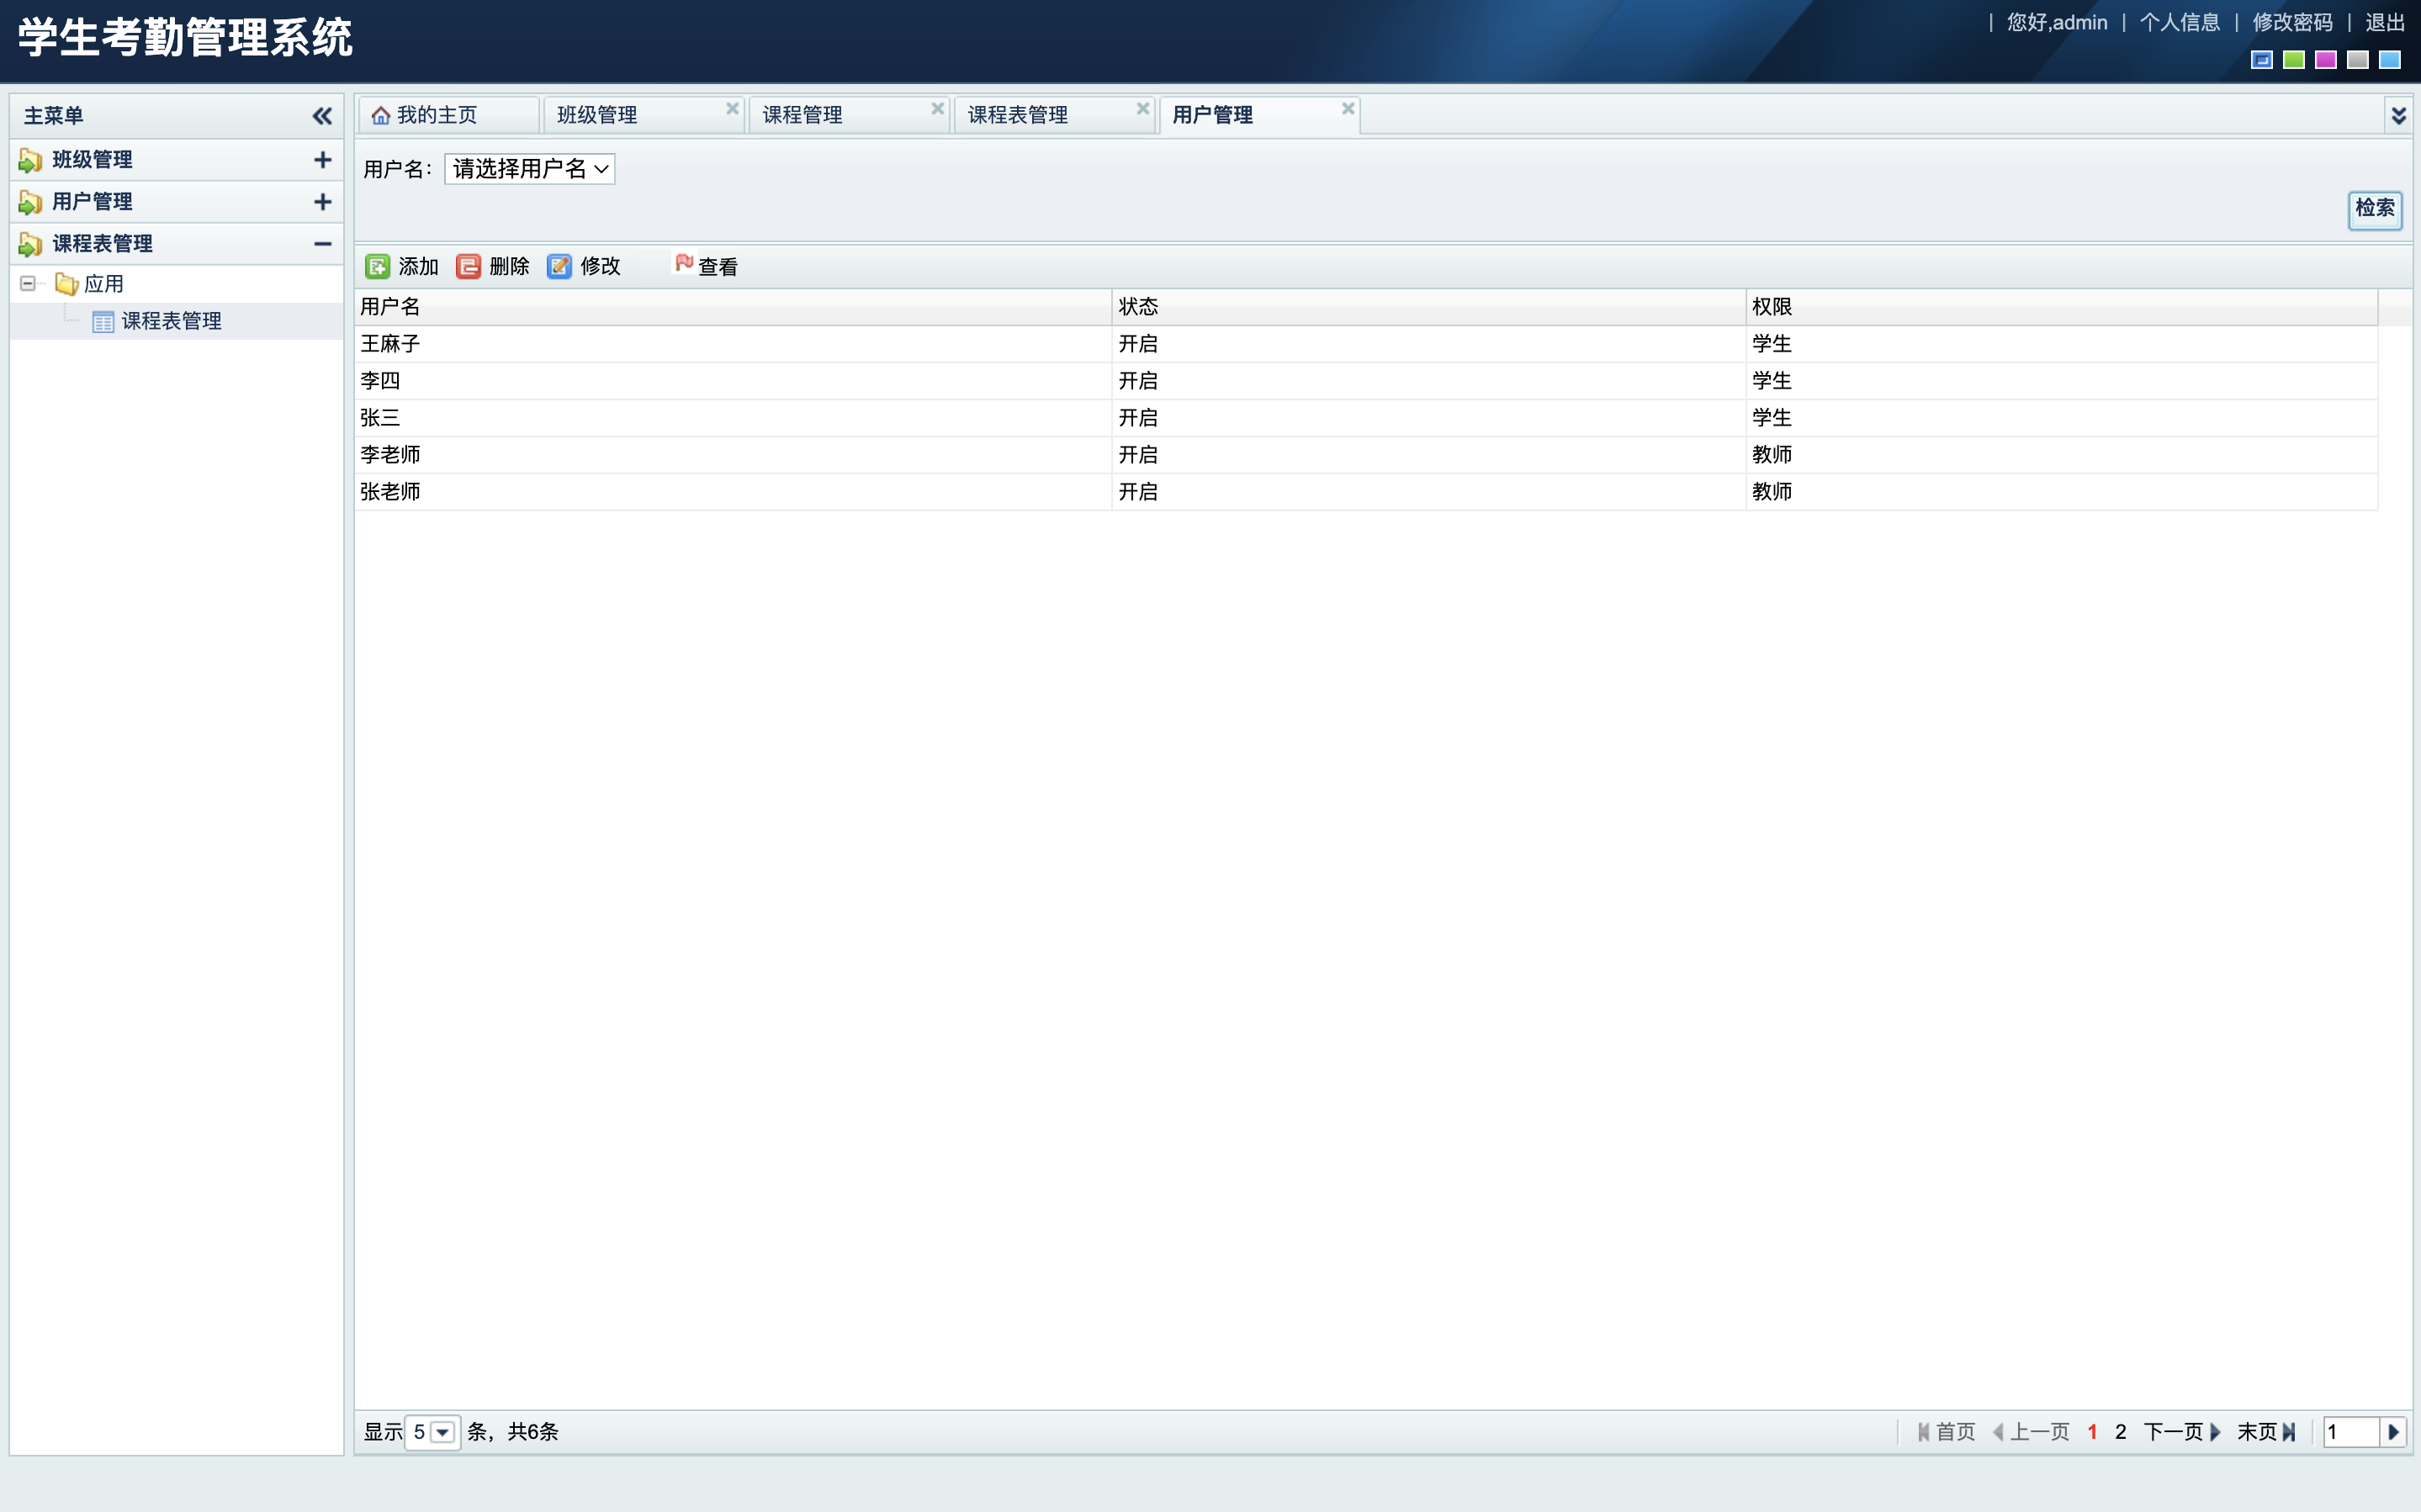Screen dimensions: 2421x1512
Task: Select the row for 李老师
Action: point(1366,455)
